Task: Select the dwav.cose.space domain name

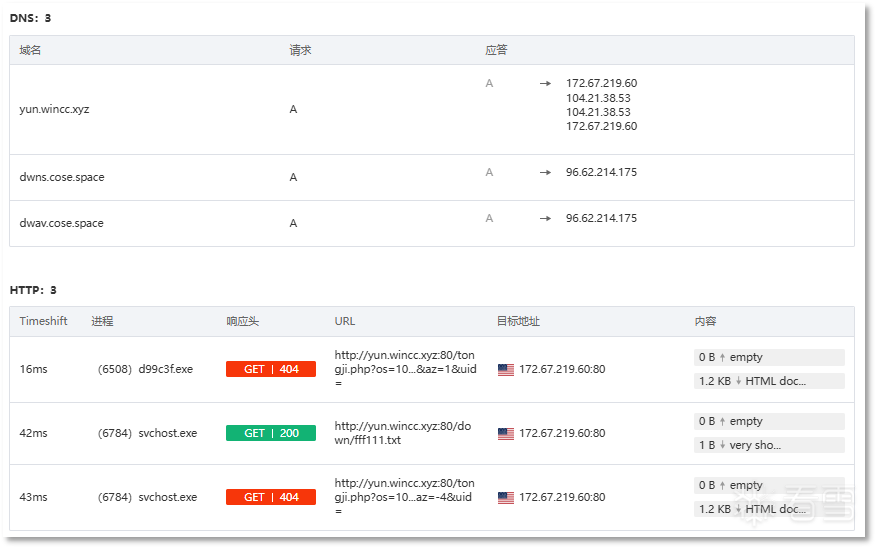Action: click(x=62, y=223)
